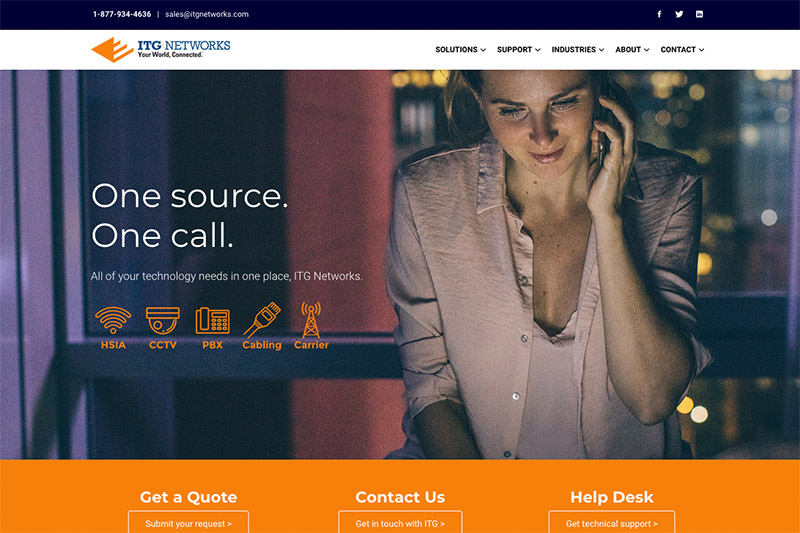Click the Get technical support button

coord(611,522)
